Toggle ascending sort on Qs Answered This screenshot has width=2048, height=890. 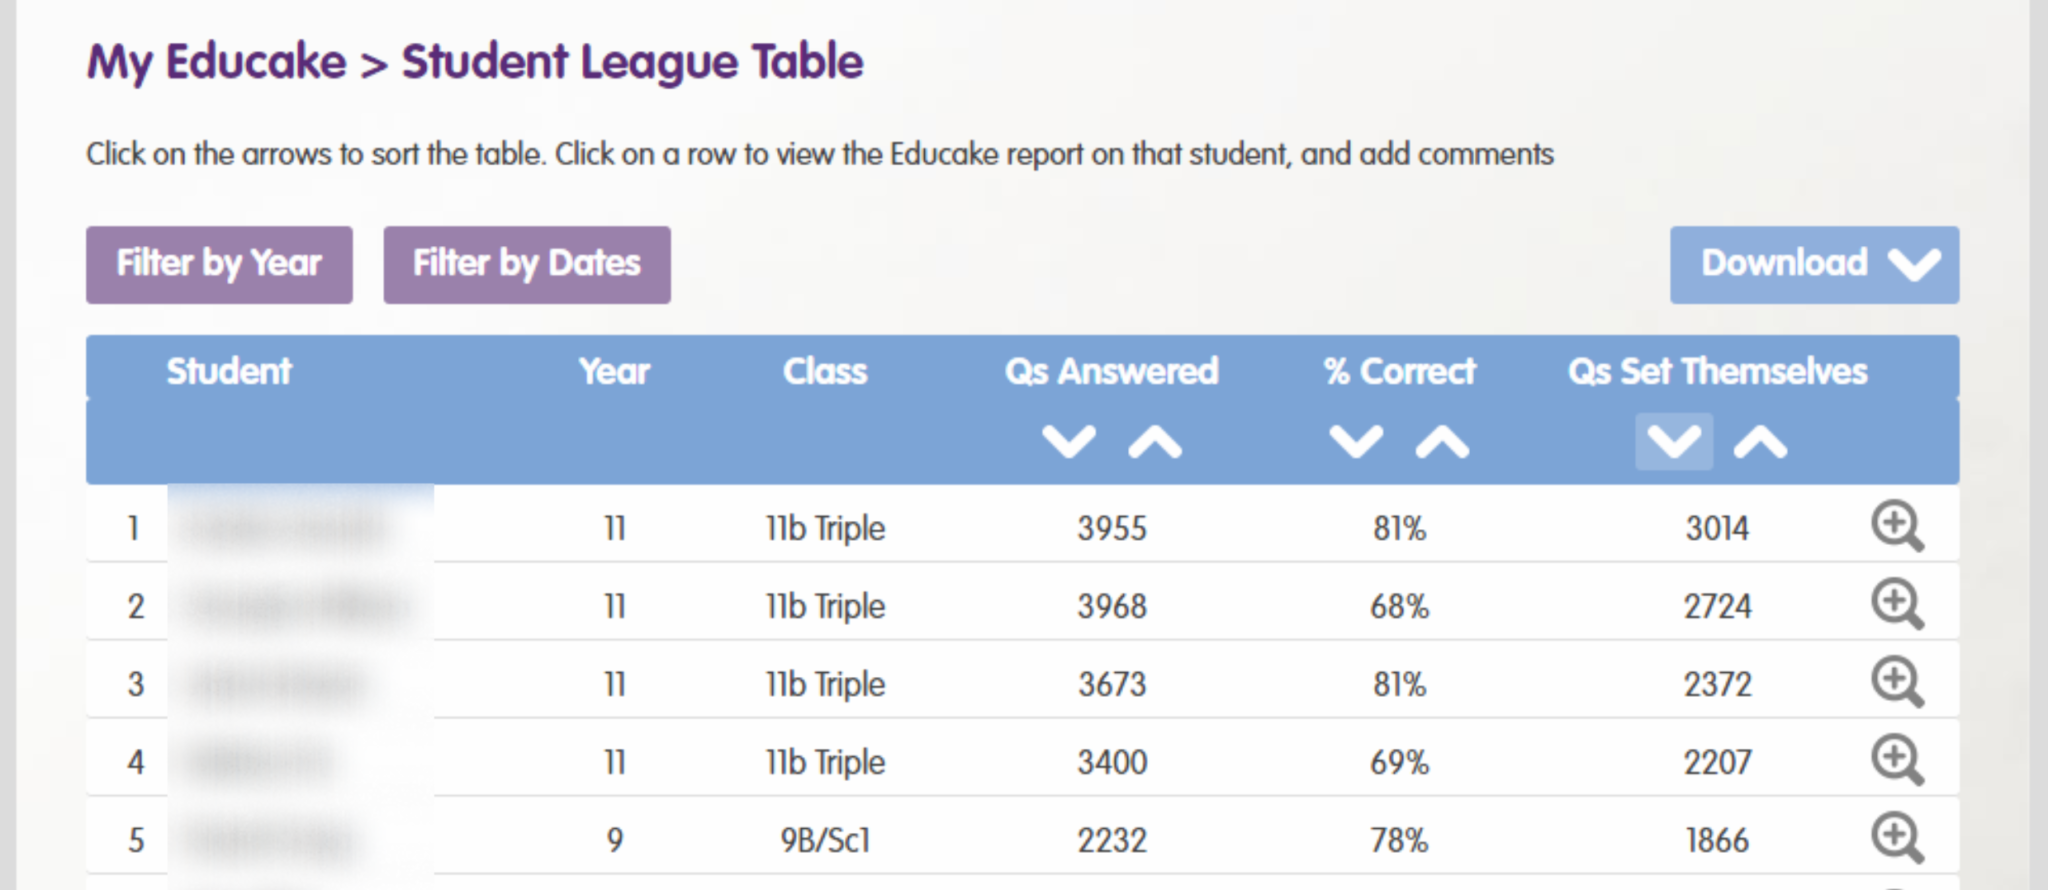coord(1154,440)
